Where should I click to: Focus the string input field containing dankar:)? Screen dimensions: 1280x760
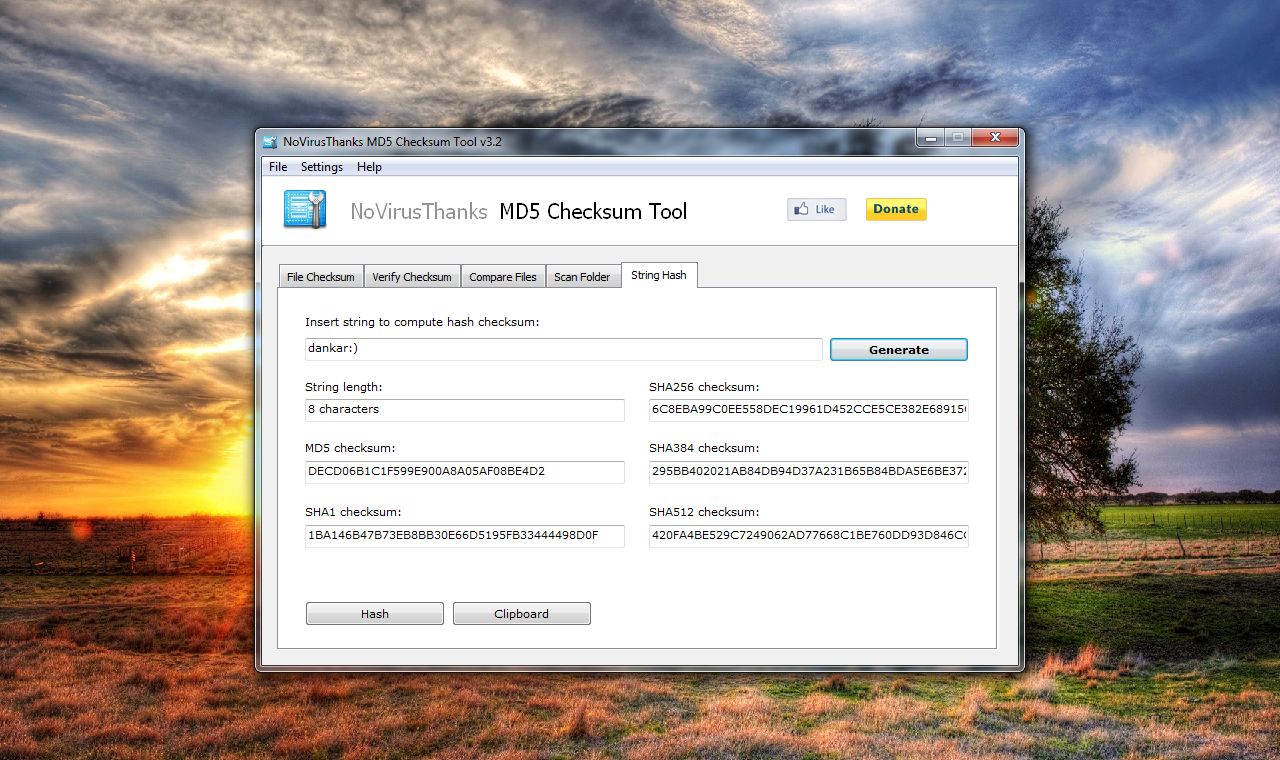pos(564,349)
